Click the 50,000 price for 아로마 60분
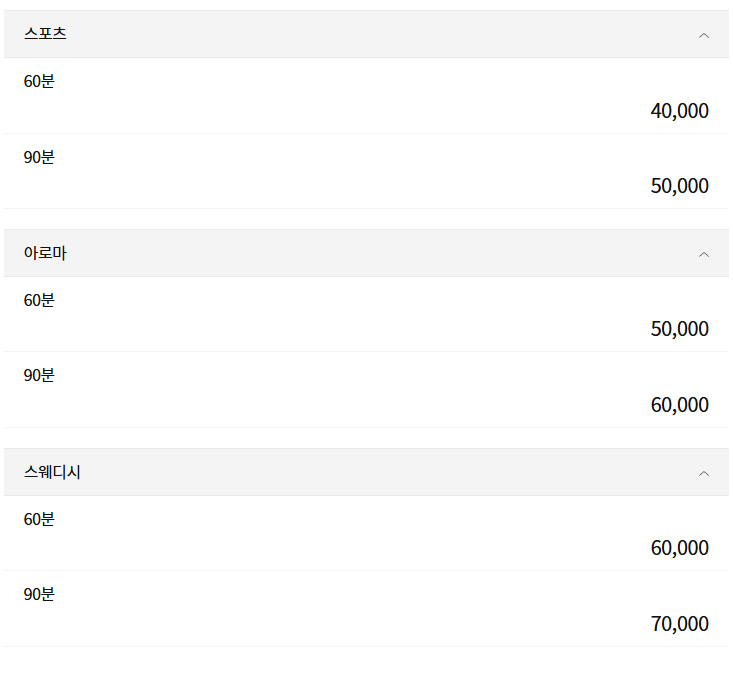Screen dimensions: 733x678 click(679, 329)
